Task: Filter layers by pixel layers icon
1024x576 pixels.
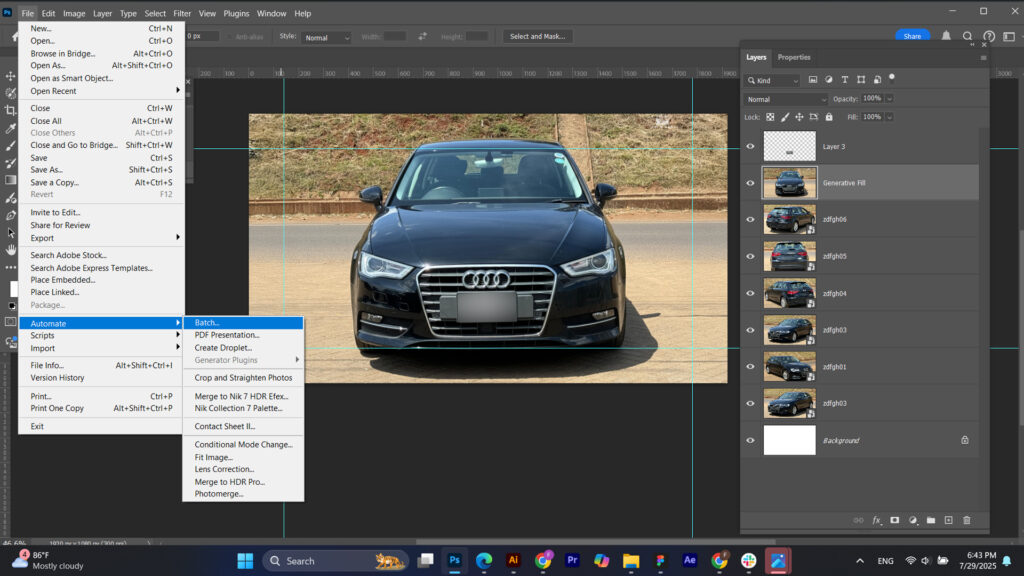Action: [812, 80]
